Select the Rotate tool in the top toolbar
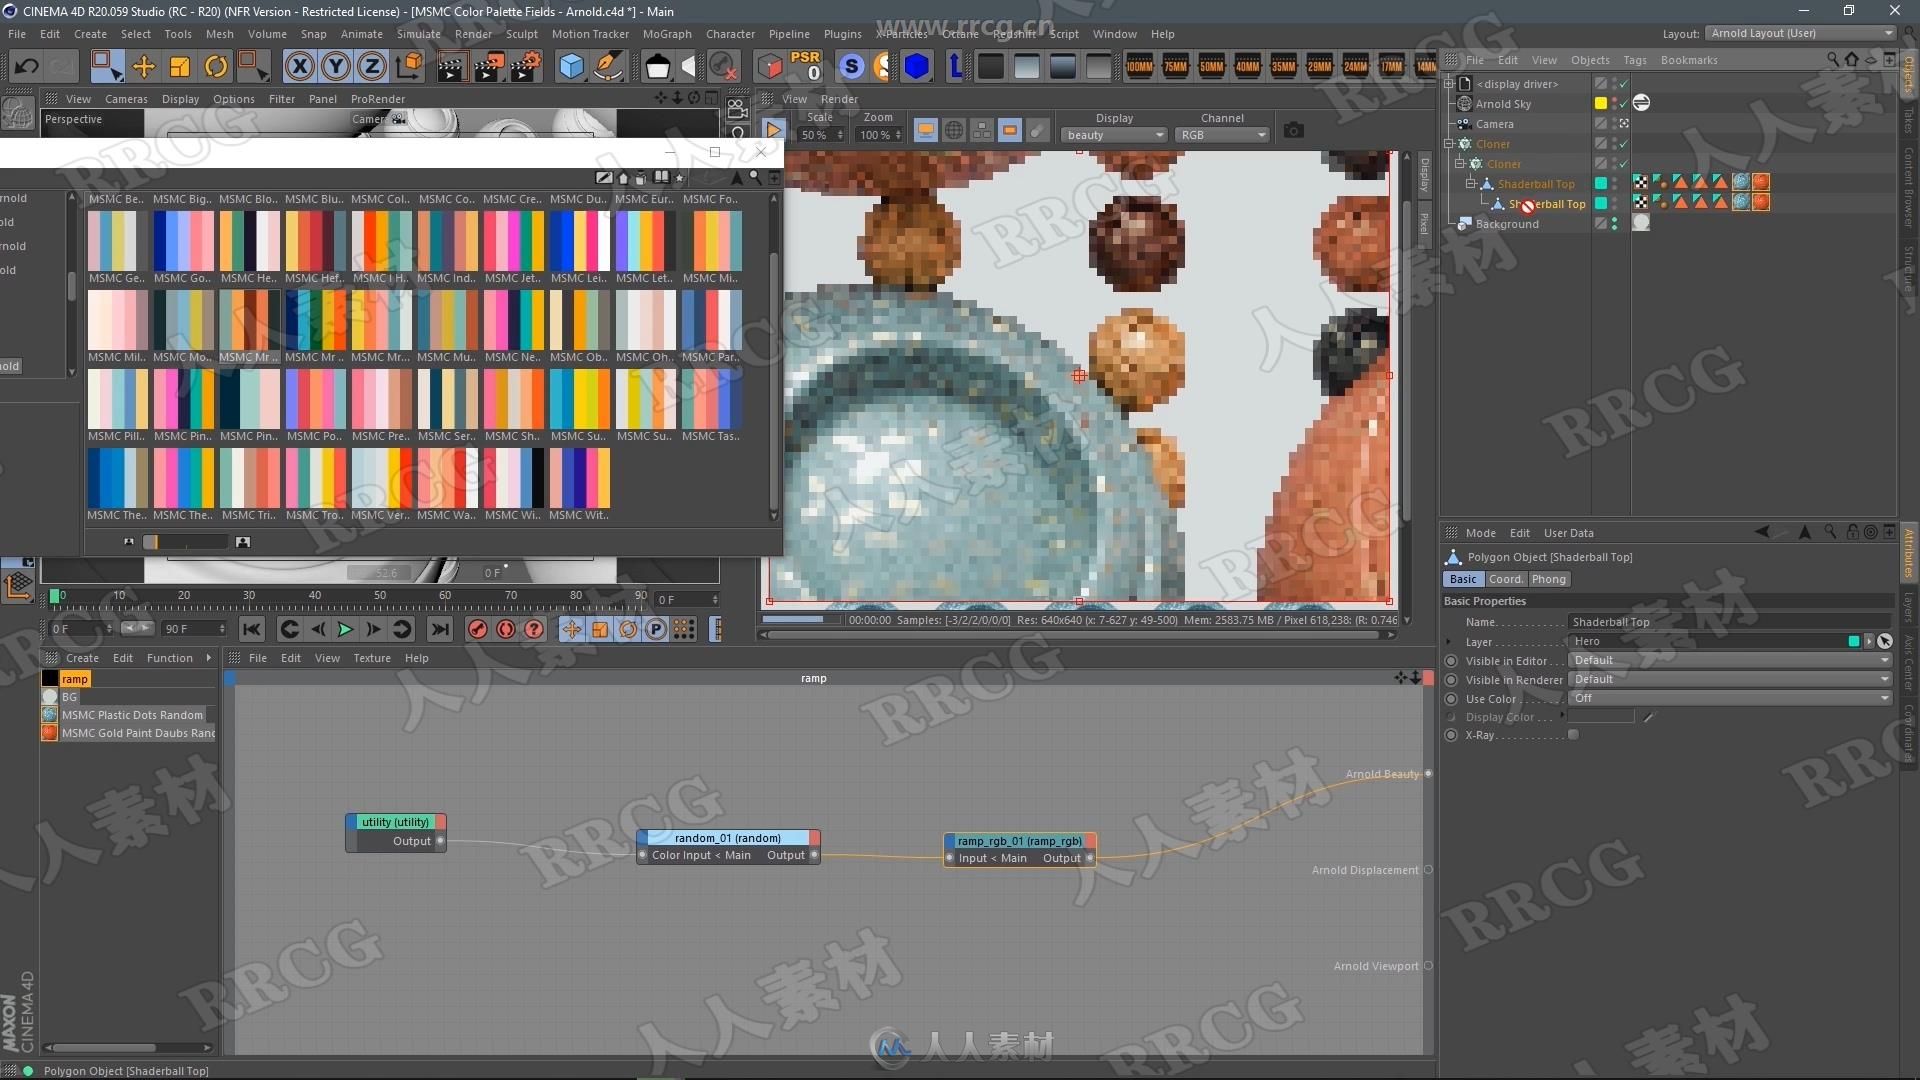The height and width of the screenshot is (1080, 1920). tap(216, 67)
